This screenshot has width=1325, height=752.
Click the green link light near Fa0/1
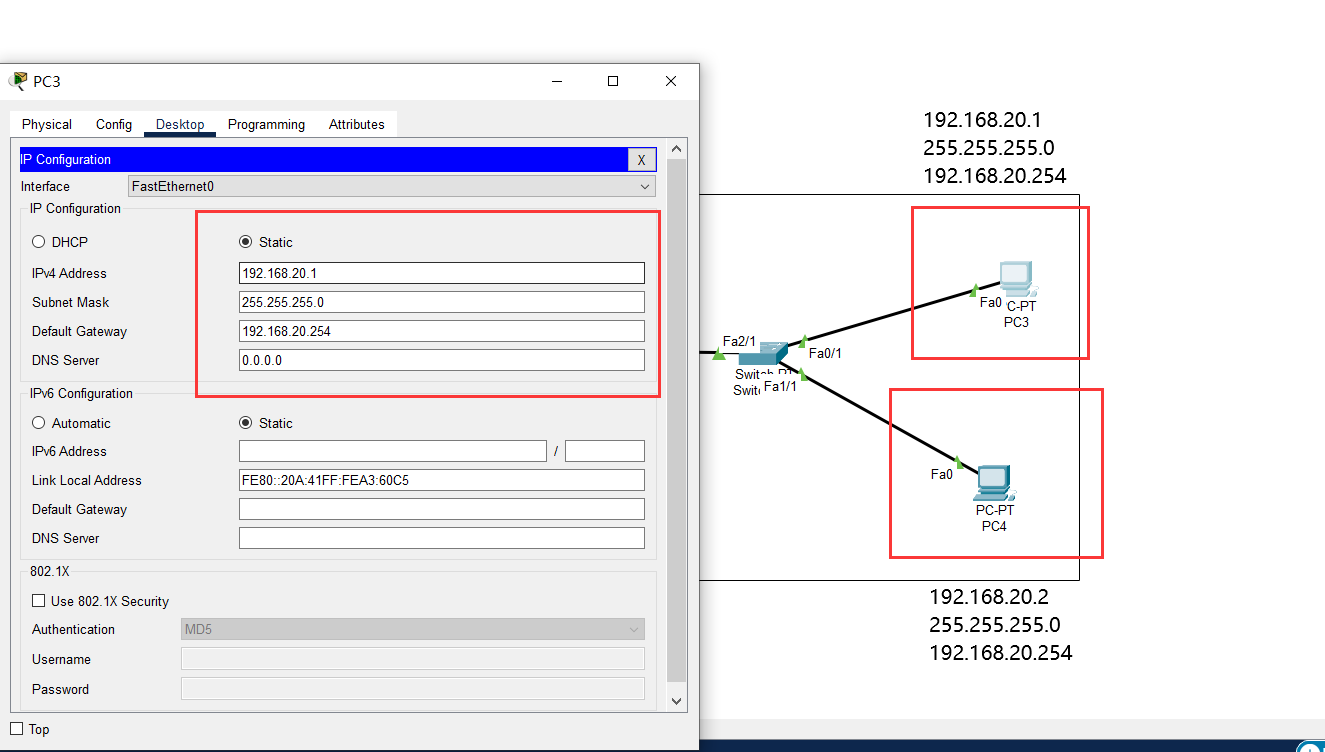pos(803,341)
